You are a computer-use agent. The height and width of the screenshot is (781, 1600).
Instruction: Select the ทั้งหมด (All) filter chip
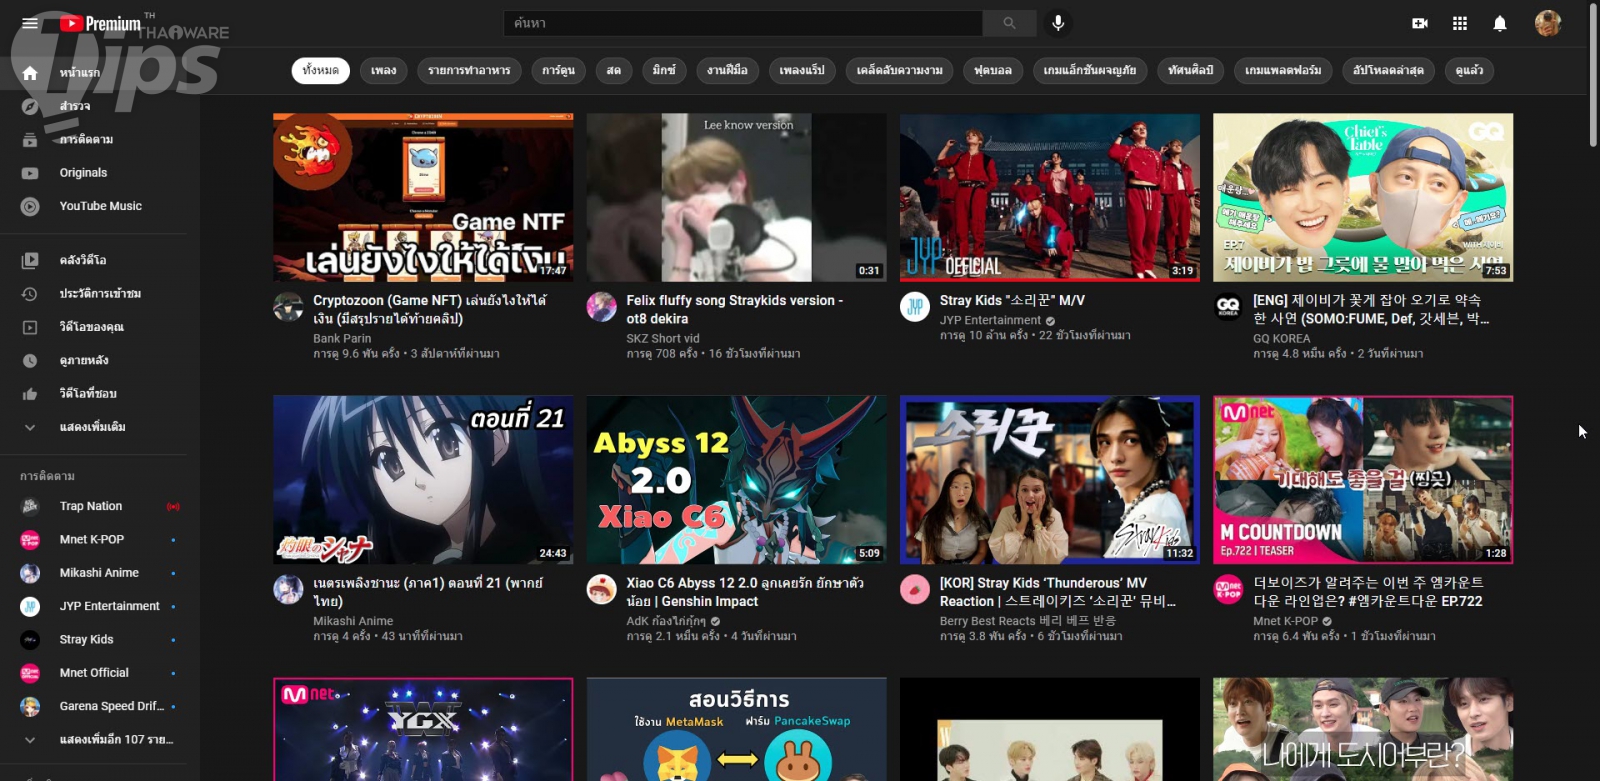[x=321, y=70]
